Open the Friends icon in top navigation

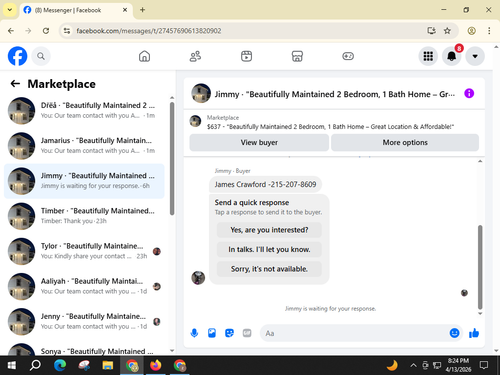pyautogui.click(x=195, y=56)
